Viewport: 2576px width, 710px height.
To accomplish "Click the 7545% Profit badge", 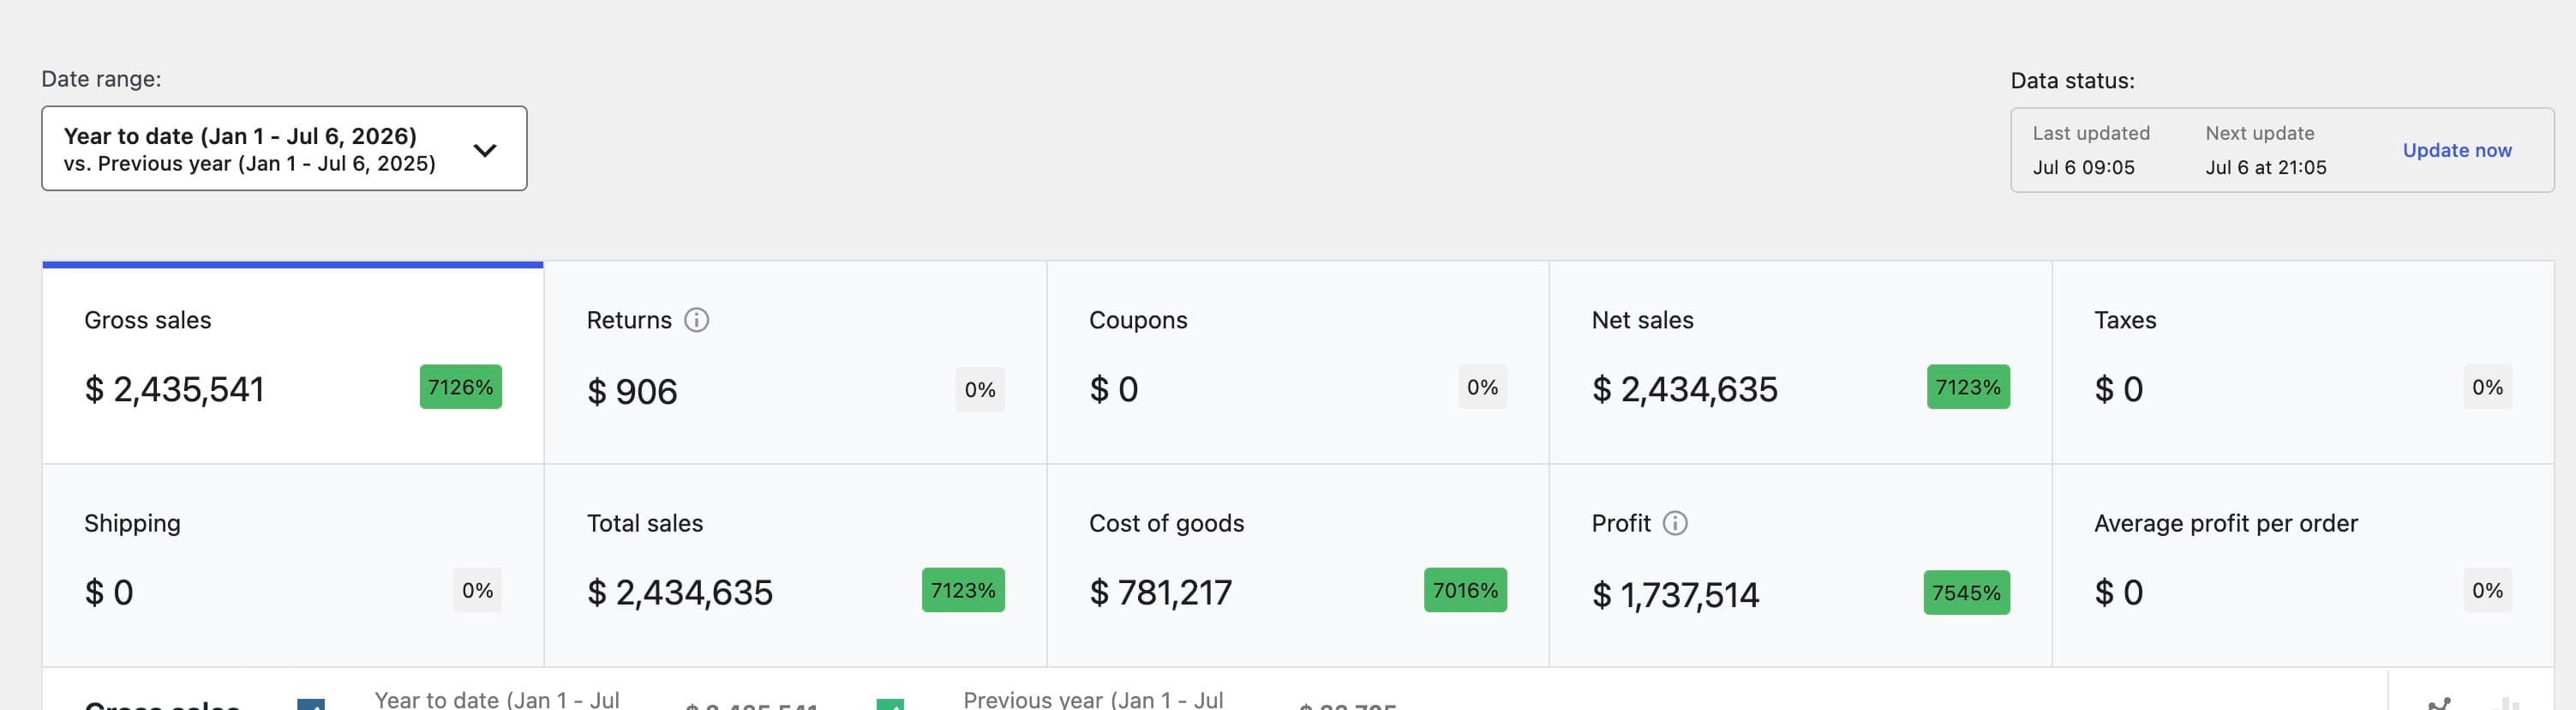I will pos(1966,593).
